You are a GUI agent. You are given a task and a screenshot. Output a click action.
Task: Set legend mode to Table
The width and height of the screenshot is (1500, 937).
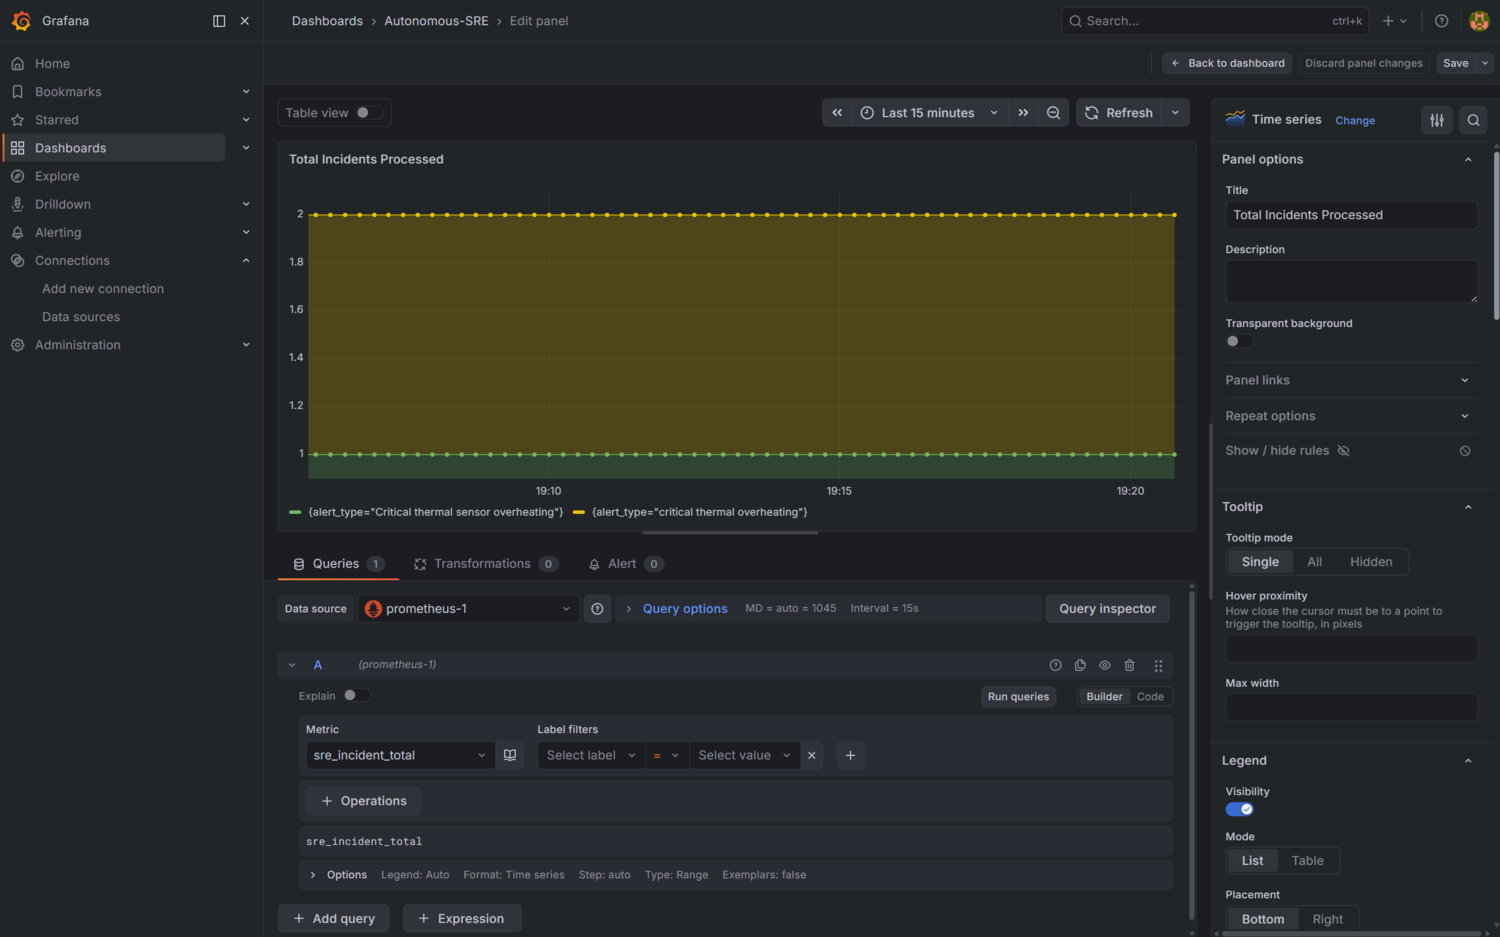coord(1307,861)
